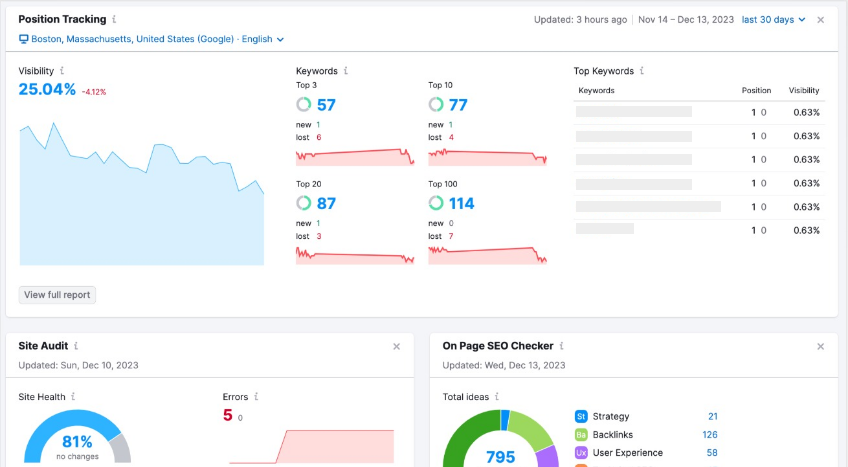Click info icon next to Position Tracking

pos(114,19)
